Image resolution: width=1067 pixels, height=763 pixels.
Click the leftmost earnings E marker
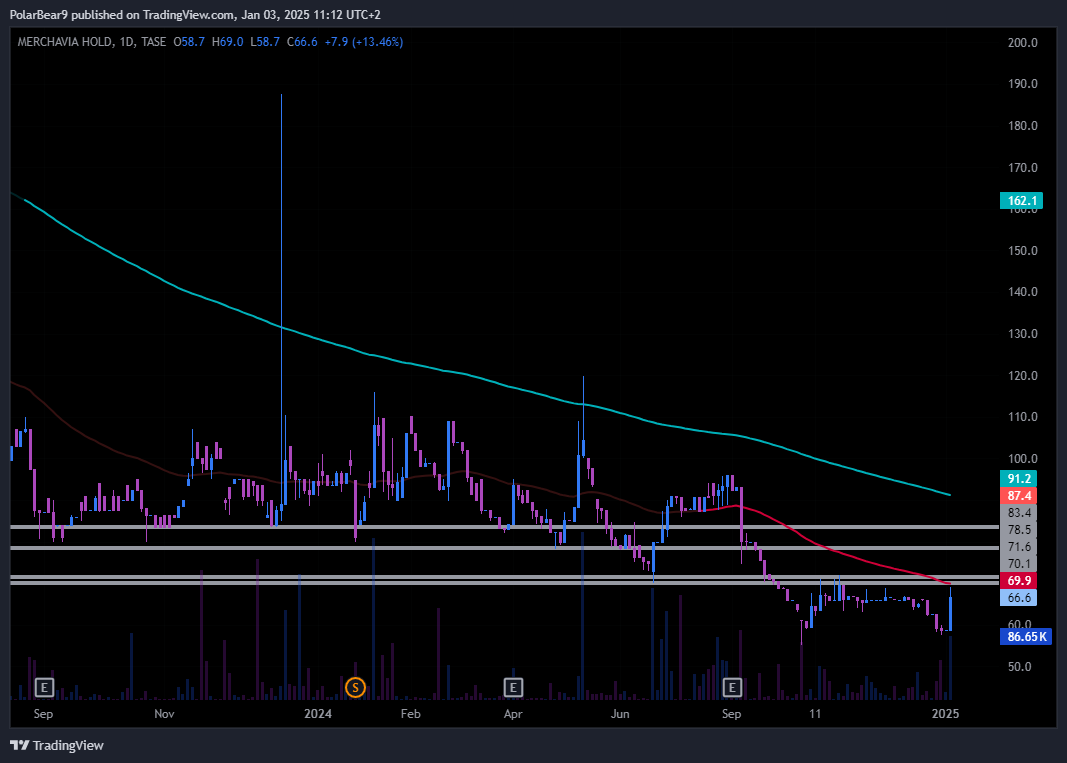pyautogui.click(x=43, y=687)
